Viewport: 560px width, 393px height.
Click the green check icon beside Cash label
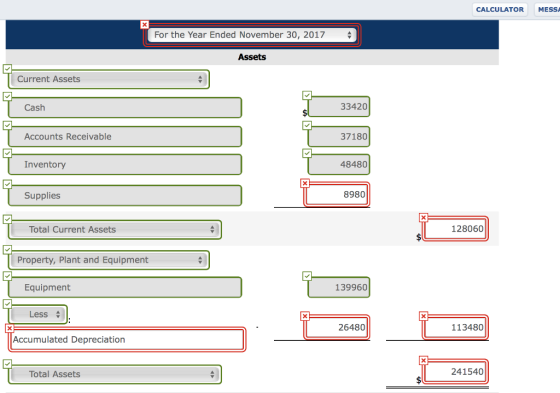(x=7, y=96)
